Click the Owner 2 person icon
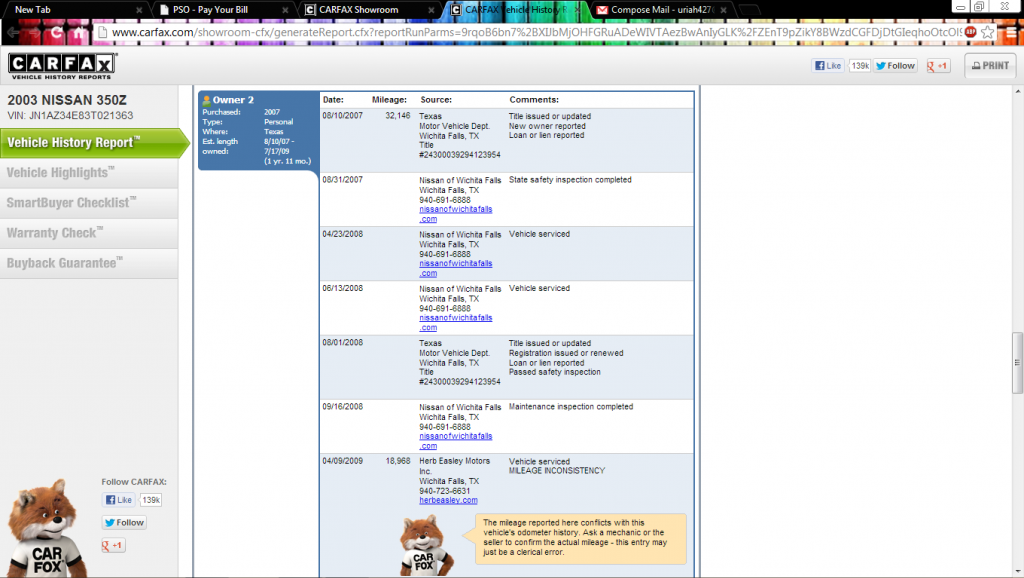Viewport: 1024px width, 578px height. (x=206, y=100)
